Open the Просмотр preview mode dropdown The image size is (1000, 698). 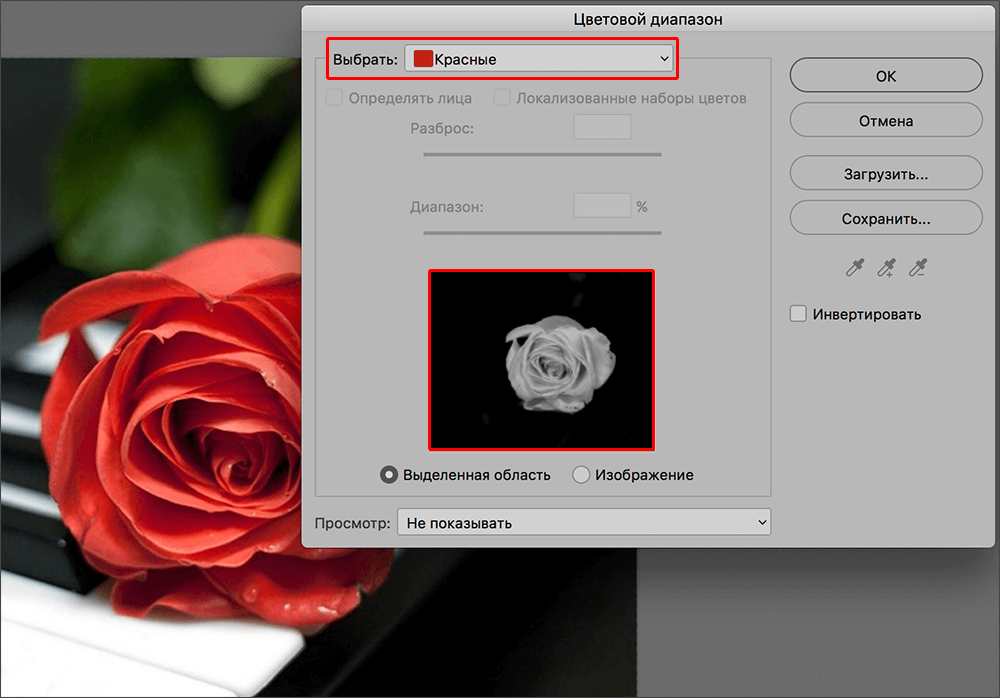coord(584,521)
